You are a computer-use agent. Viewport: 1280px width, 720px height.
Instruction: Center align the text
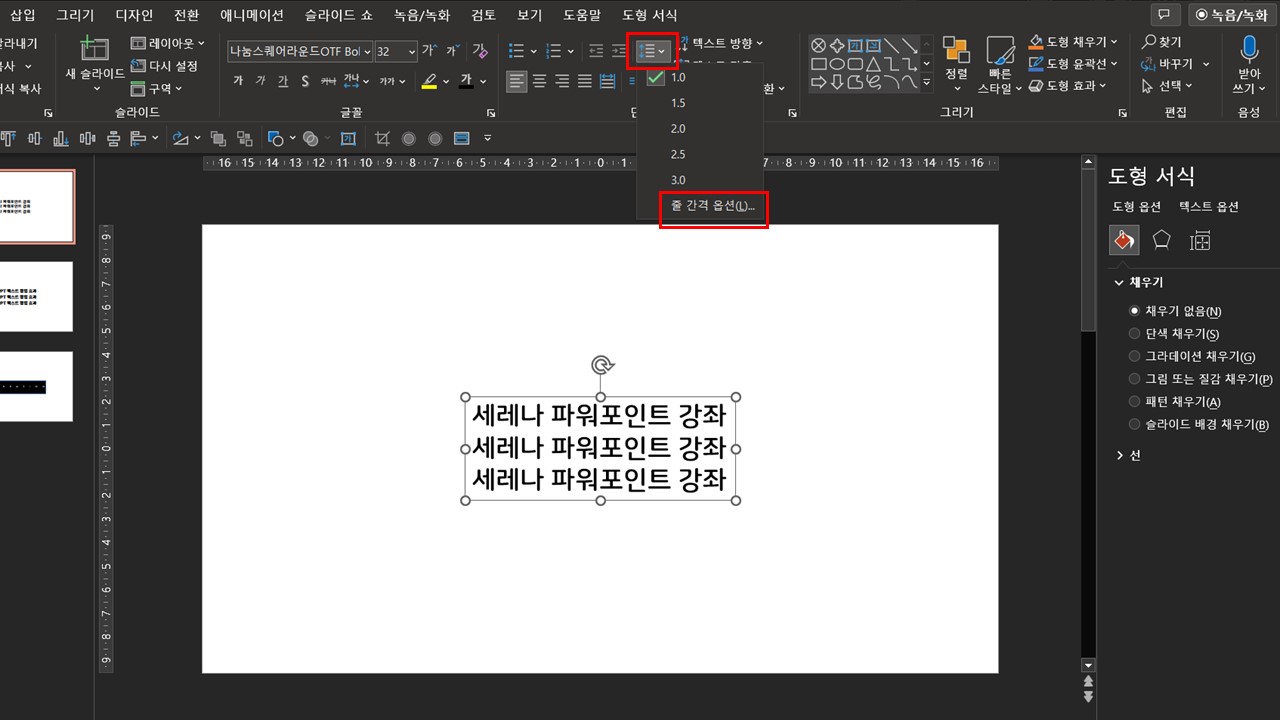539,81
